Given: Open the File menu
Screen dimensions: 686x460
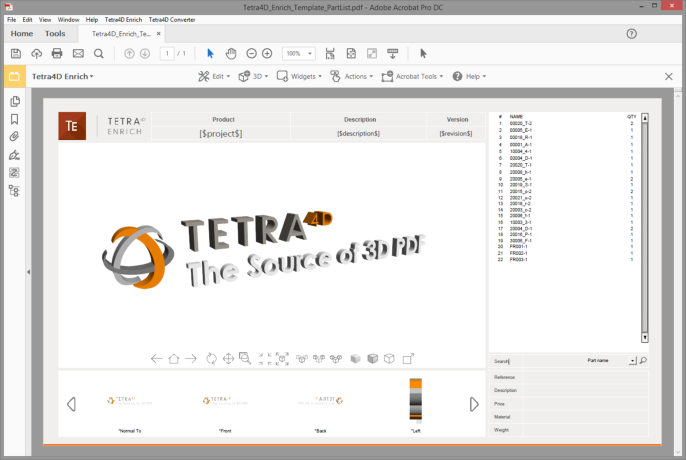Looking at the screenshot, I should (x=12, y=20).
